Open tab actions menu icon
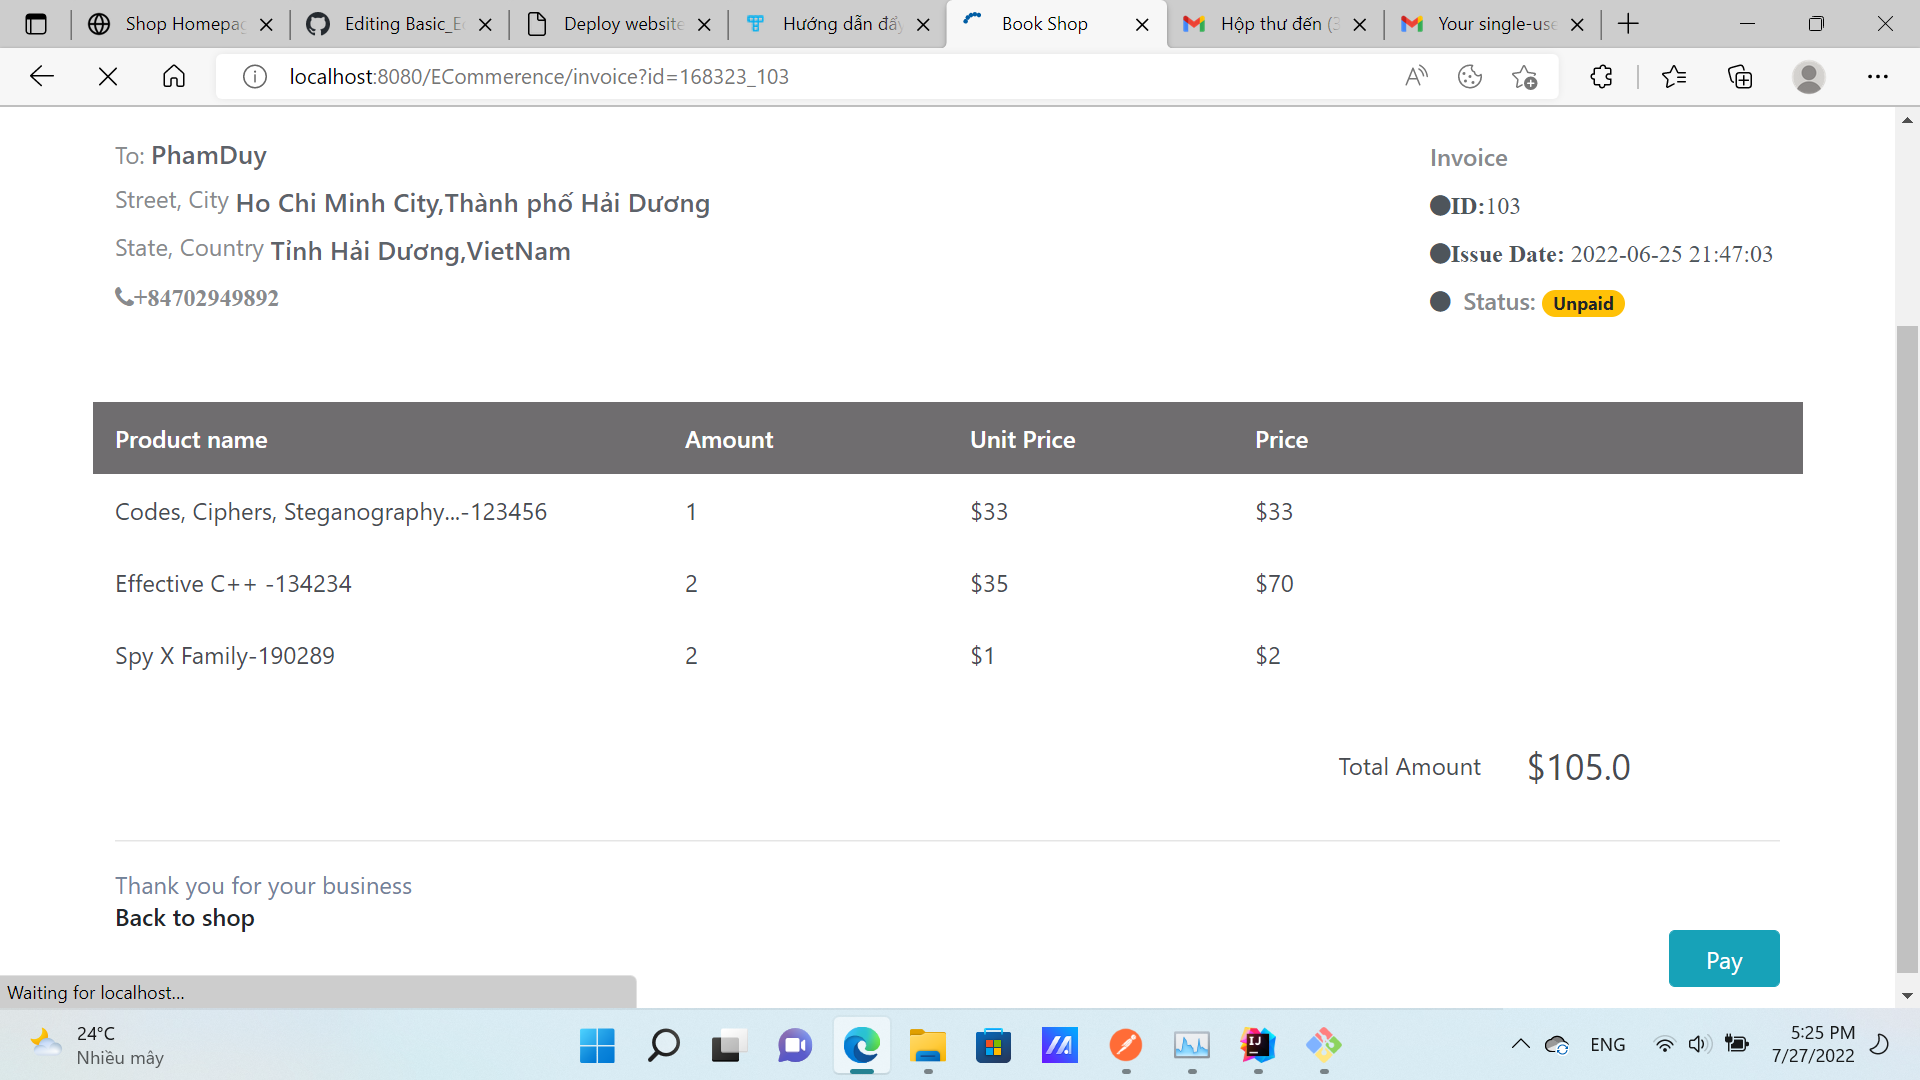The width and height of the screenshot is (1920, 1080). point(36,24)
